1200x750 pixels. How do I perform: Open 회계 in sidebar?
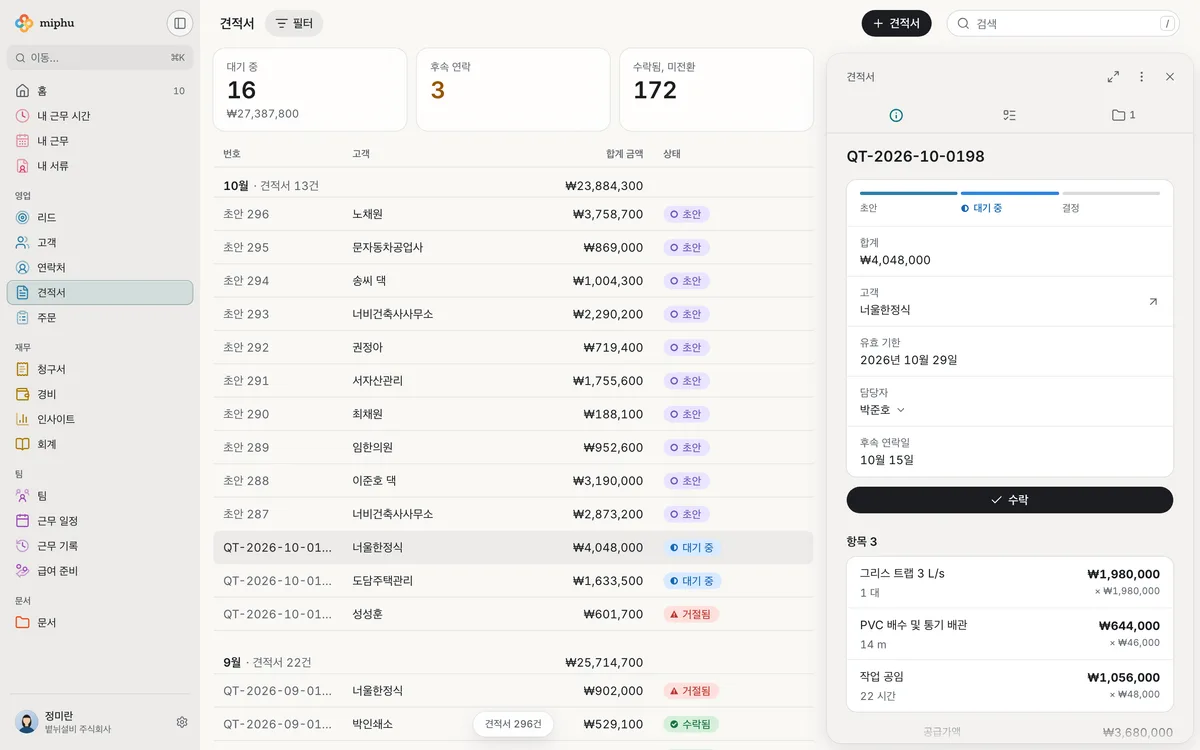click(100, 444)
